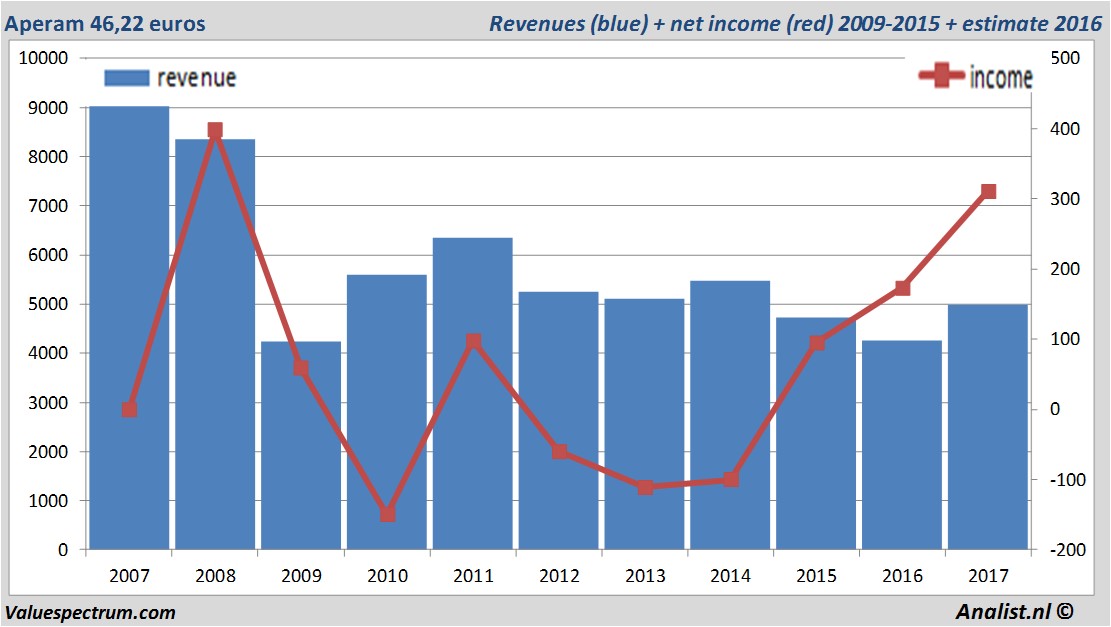Click the 2009 x-axis label
1111x627 pixels.
(301, 575)
